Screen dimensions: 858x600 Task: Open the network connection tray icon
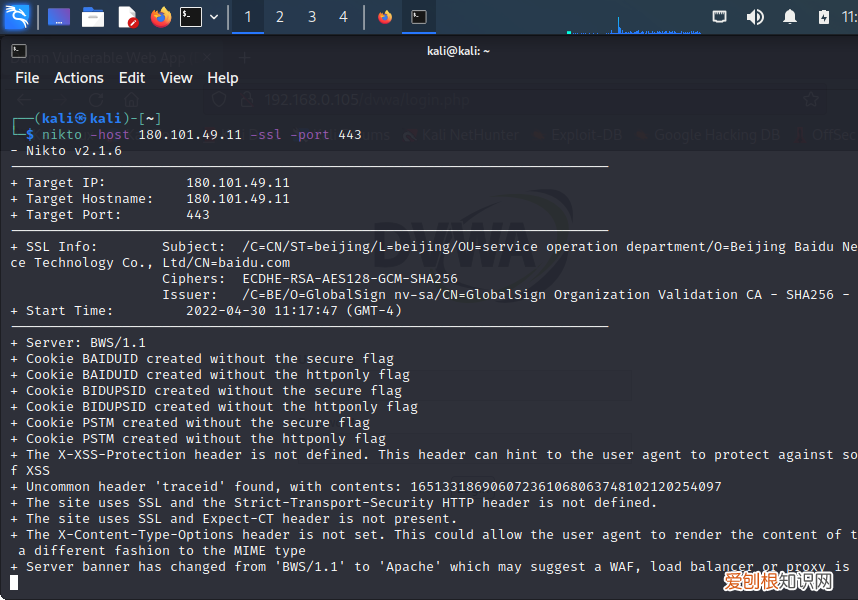pyautogui.click(x=720, y=17)
